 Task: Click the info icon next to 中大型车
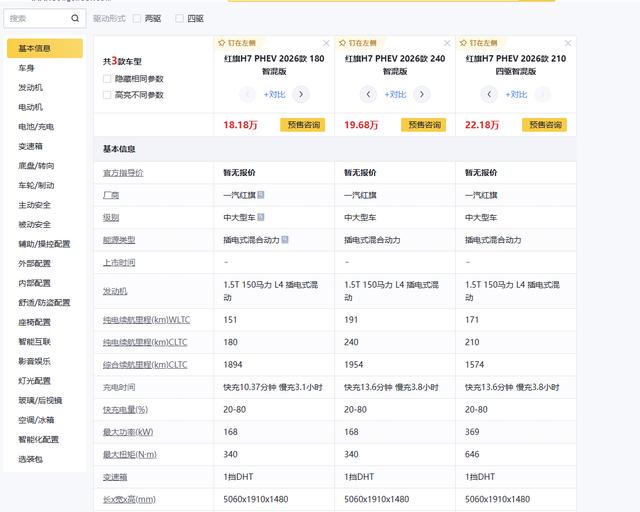click(x=261, y=217)
